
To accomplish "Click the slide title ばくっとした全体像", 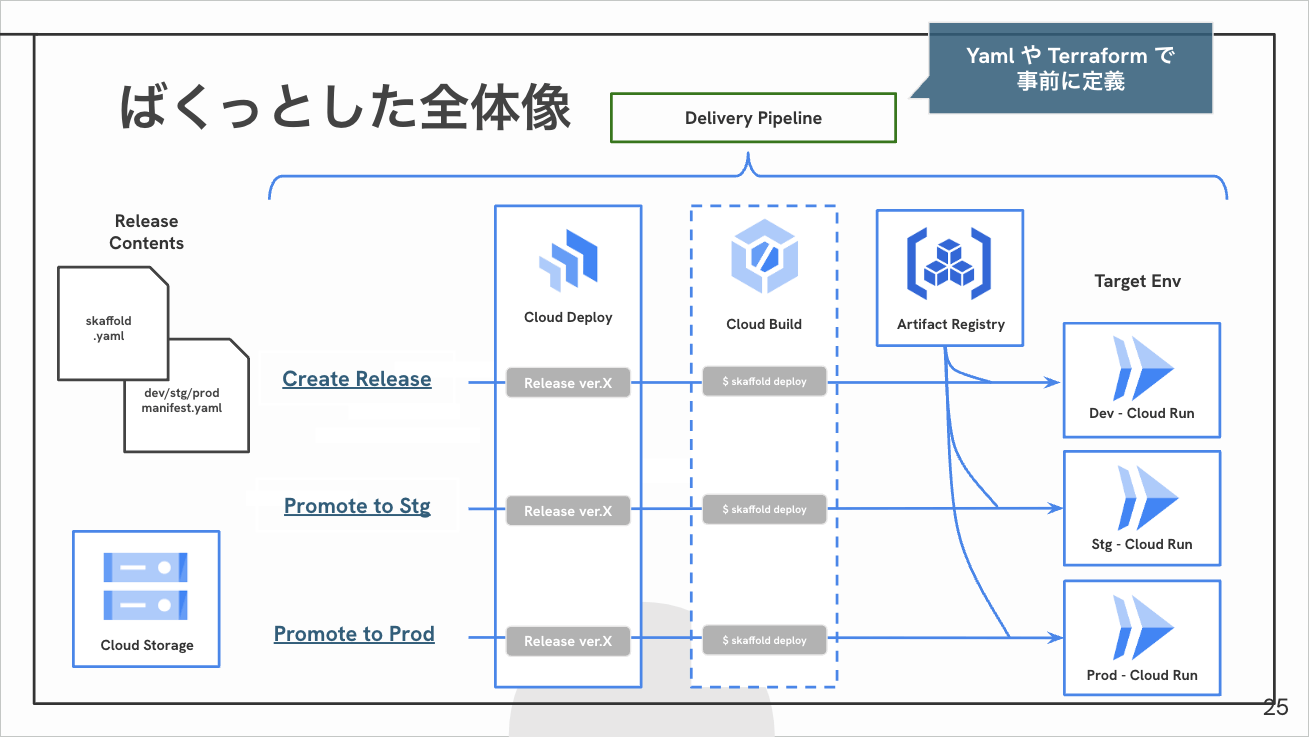I will 345,106.
